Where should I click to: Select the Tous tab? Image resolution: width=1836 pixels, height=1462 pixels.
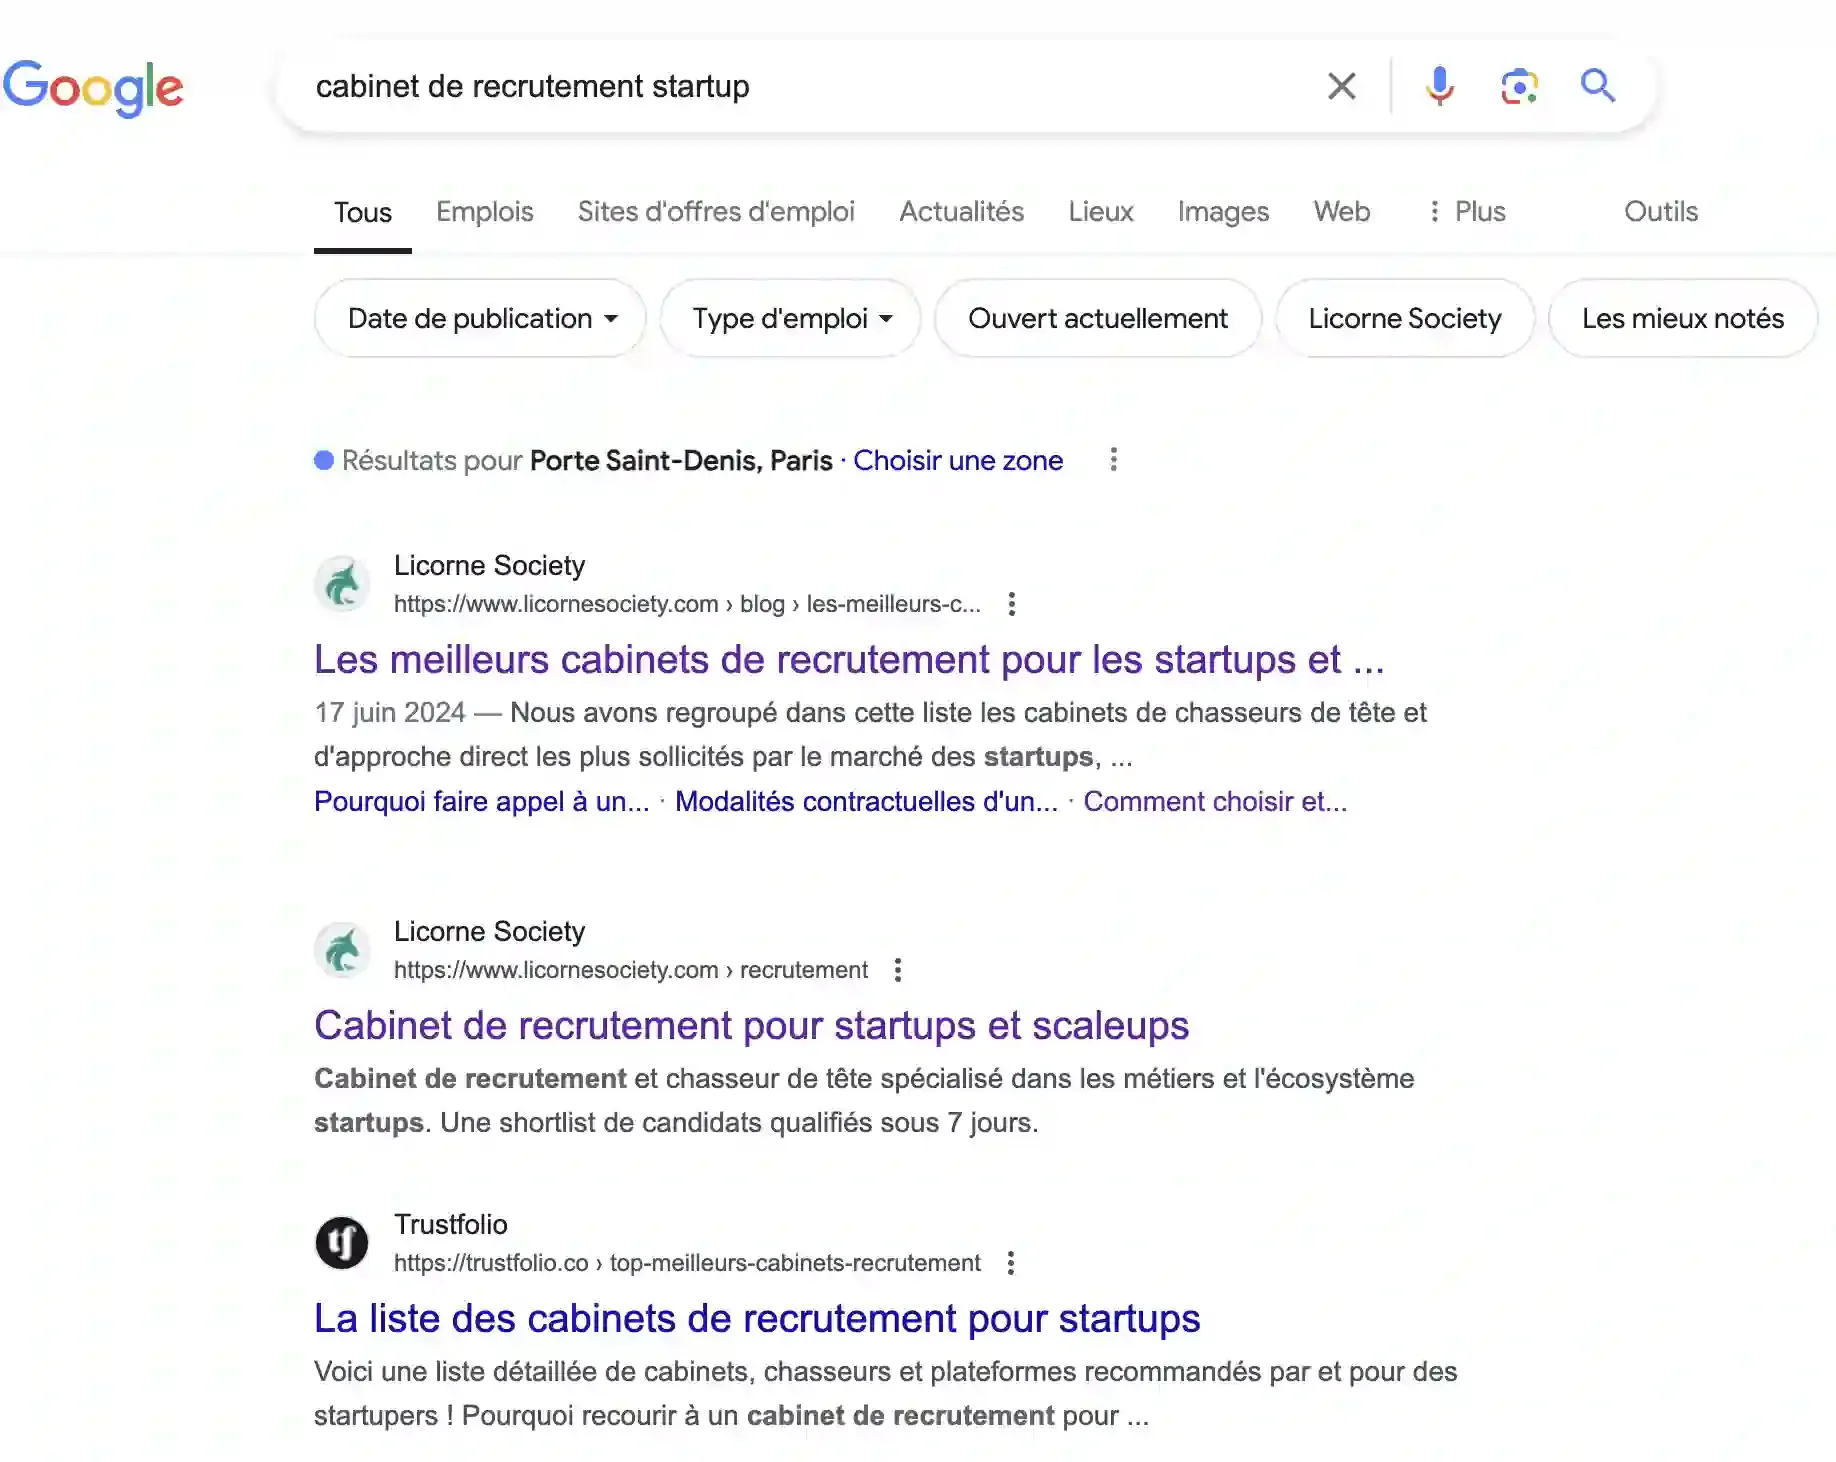(x=362, y=212)
